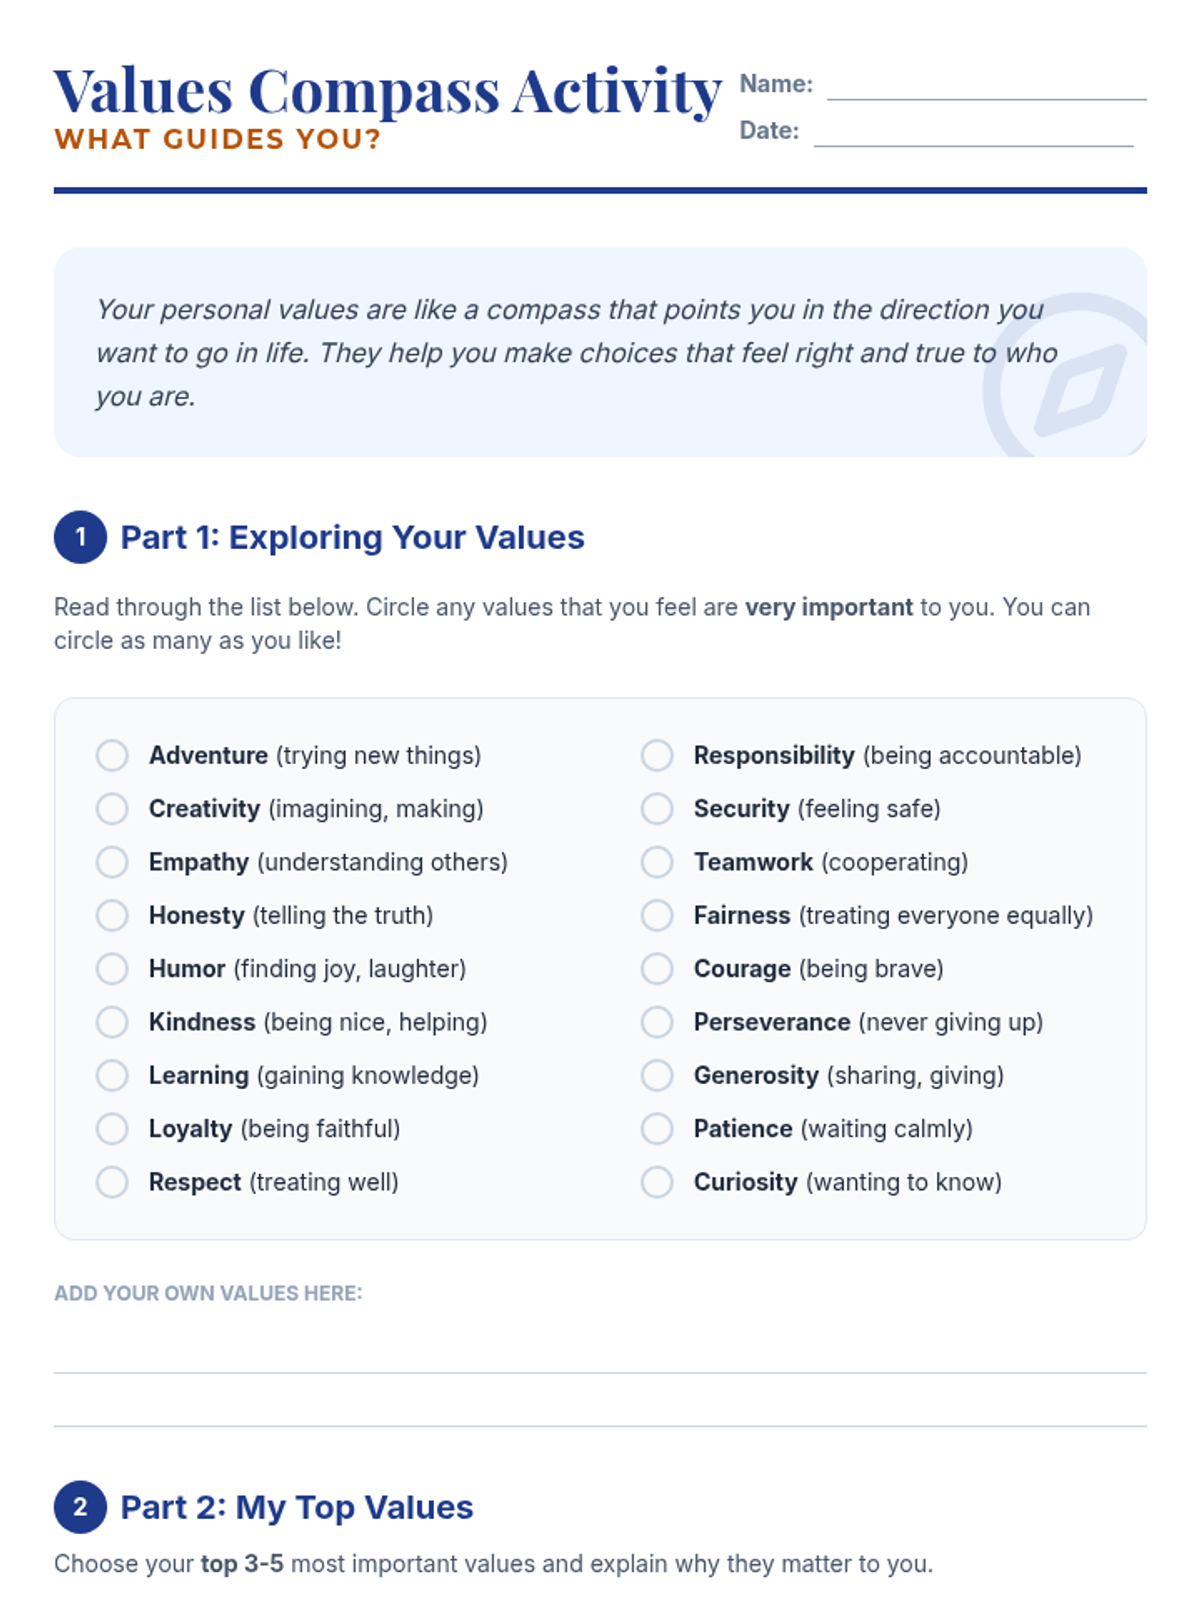Click the Values Compass Activity title
Viewport: 1200px width, 1600px height.
coord(387,91)
